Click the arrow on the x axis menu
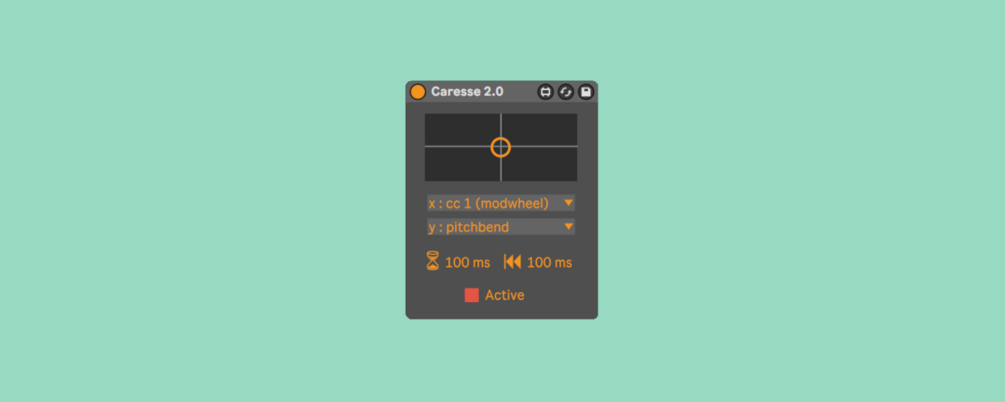The width and height of the screenshot is (1005, 402). 568,203
